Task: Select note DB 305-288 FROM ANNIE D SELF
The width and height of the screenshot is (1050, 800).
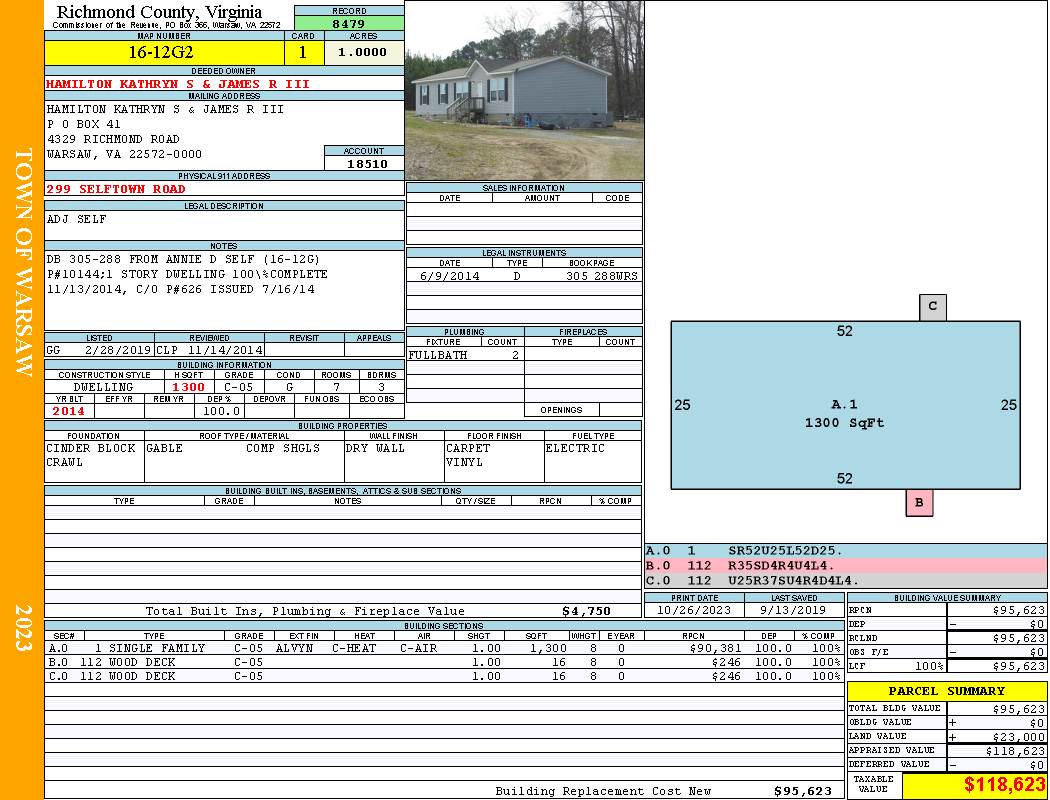Action: tap(183, 259)
